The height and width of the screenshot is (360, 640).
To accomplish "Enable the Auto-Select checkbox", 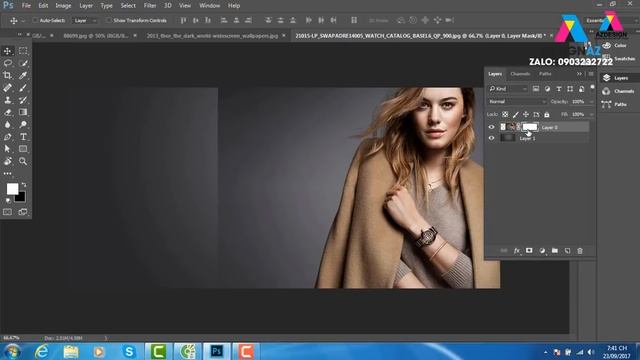I will tap(35, 20).
